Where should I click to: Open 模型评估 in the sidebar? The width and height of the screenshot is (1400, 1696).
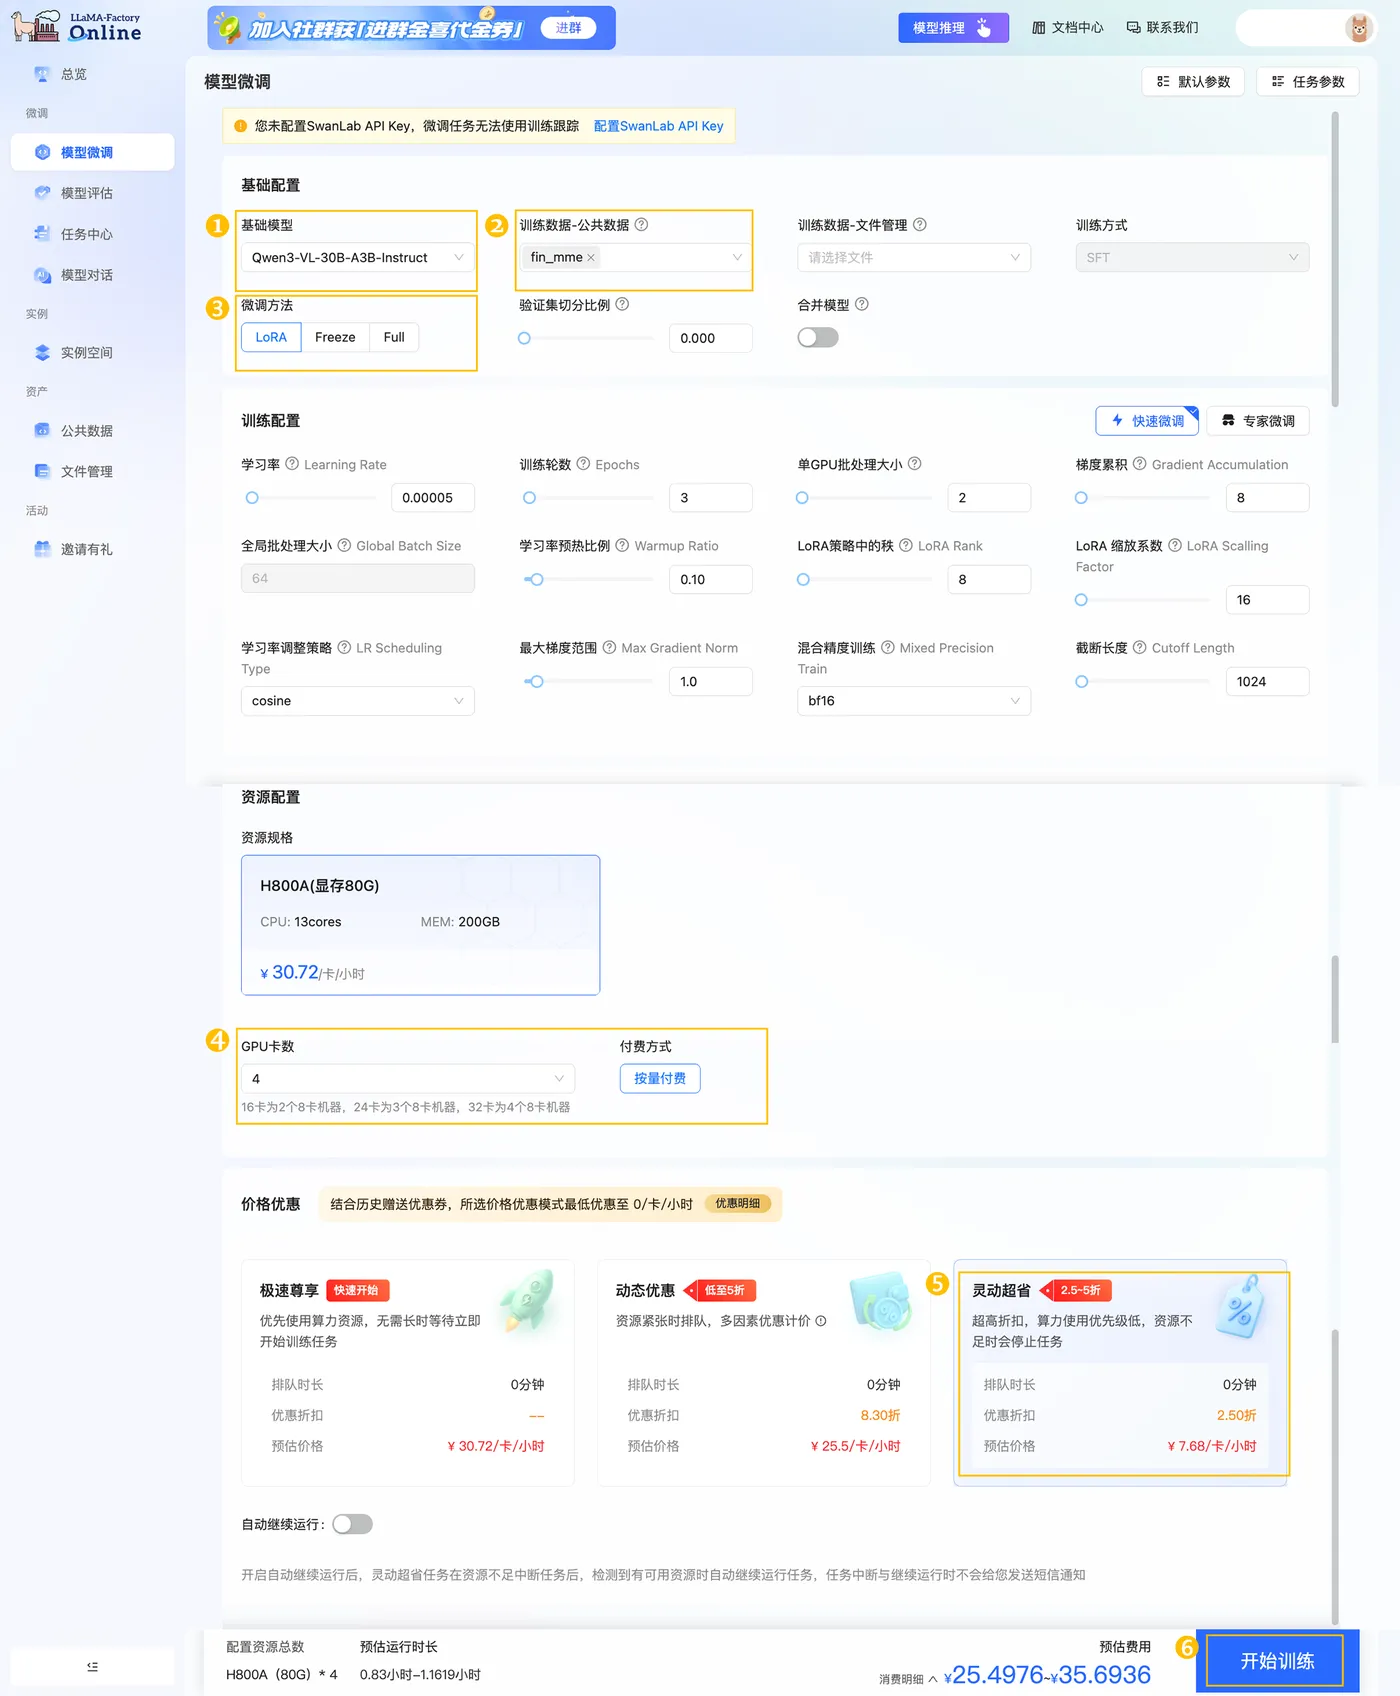[87, 193]
